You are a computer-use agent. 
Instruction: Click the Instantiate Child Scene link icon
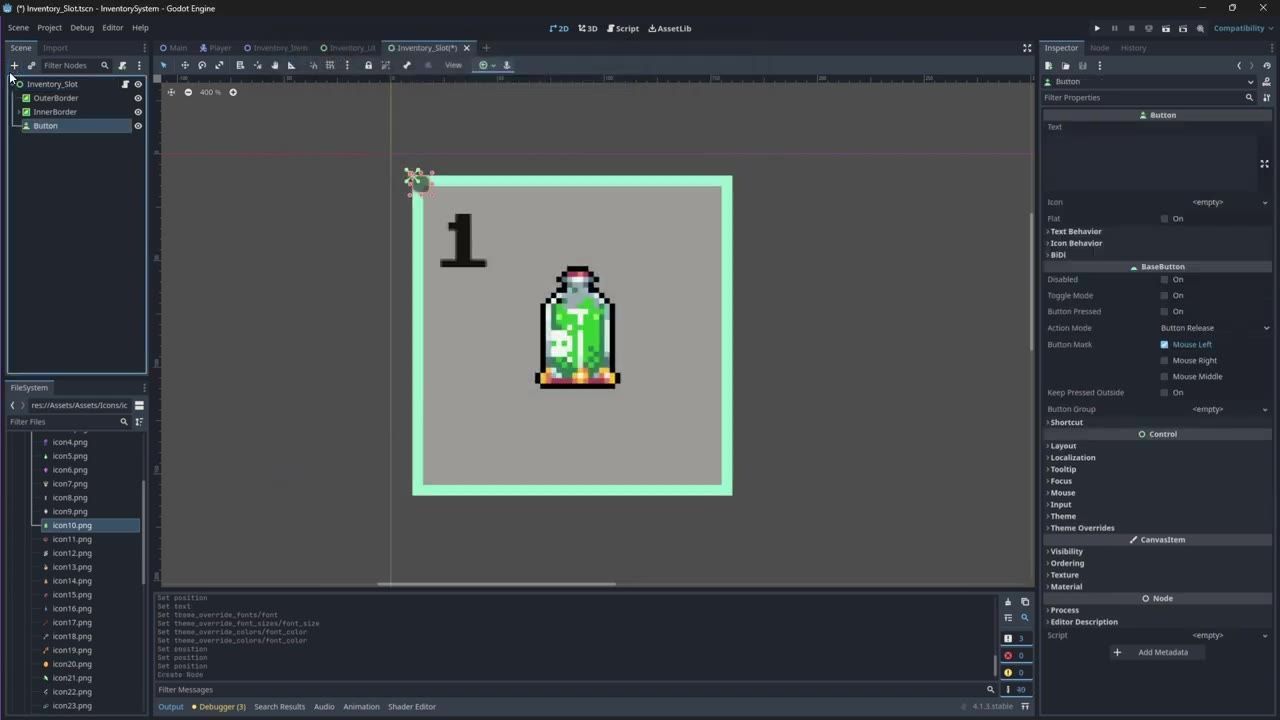coord(31,65)
